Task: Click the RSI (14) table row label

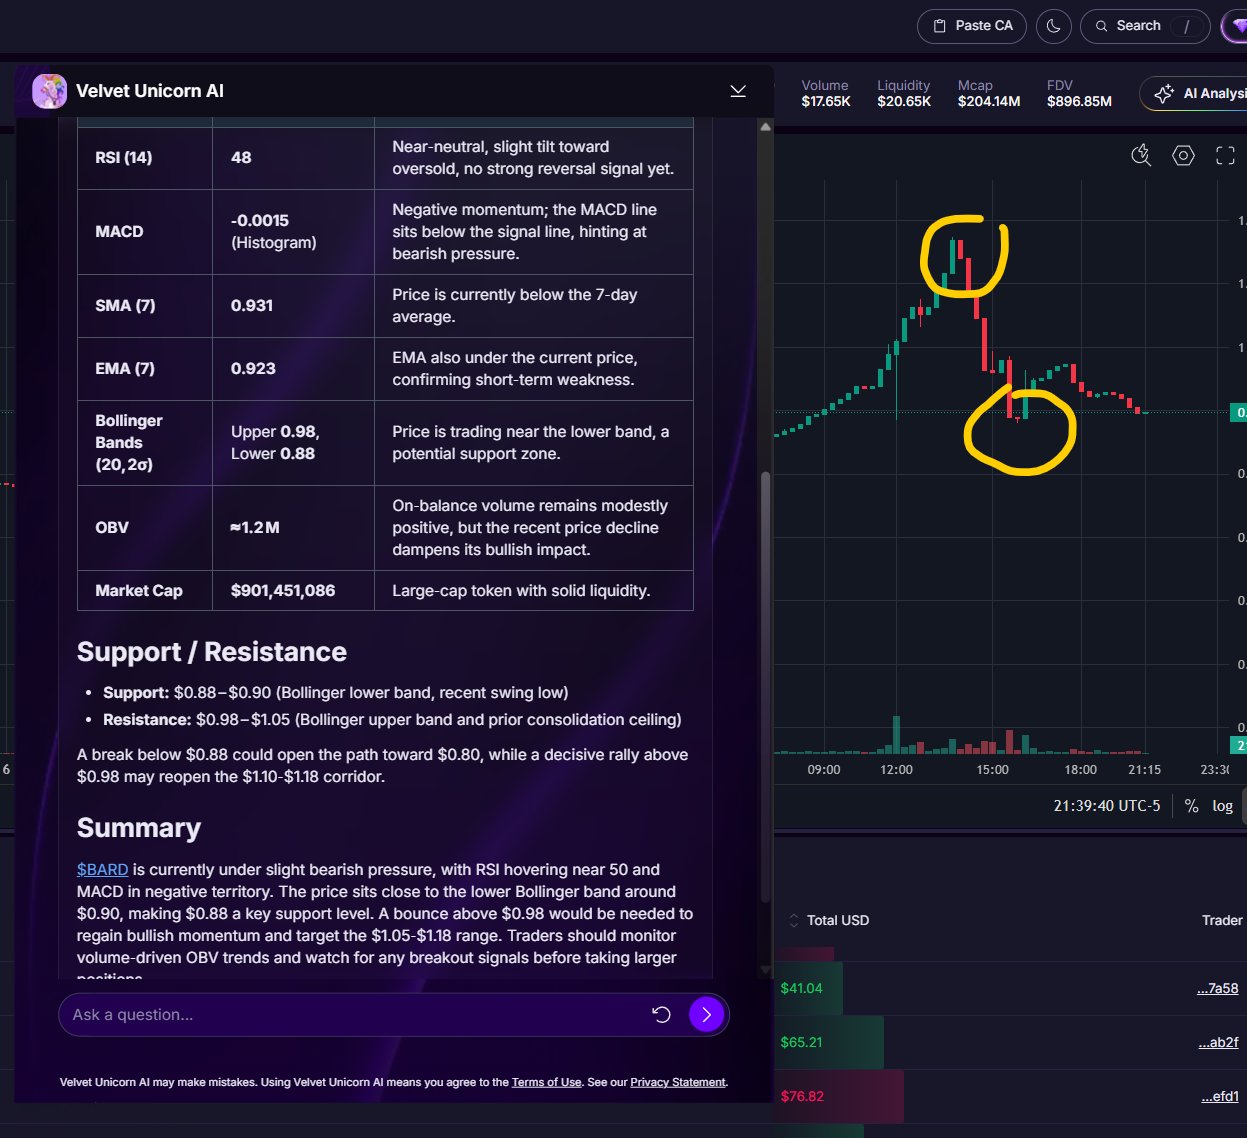Action: 124,157
